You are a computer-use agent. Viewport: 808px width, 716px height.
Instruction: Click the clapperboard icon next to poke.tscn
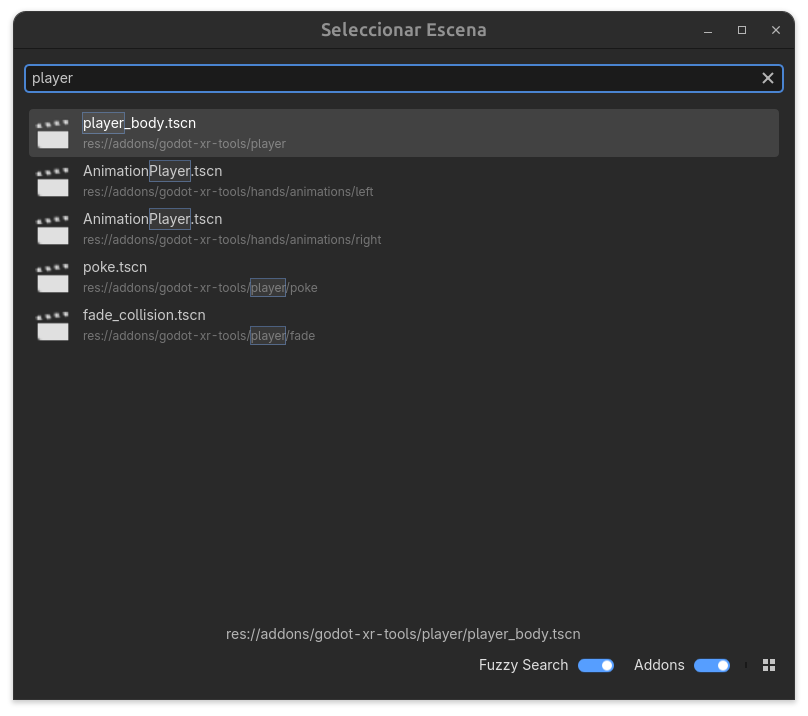pos(53,277)
